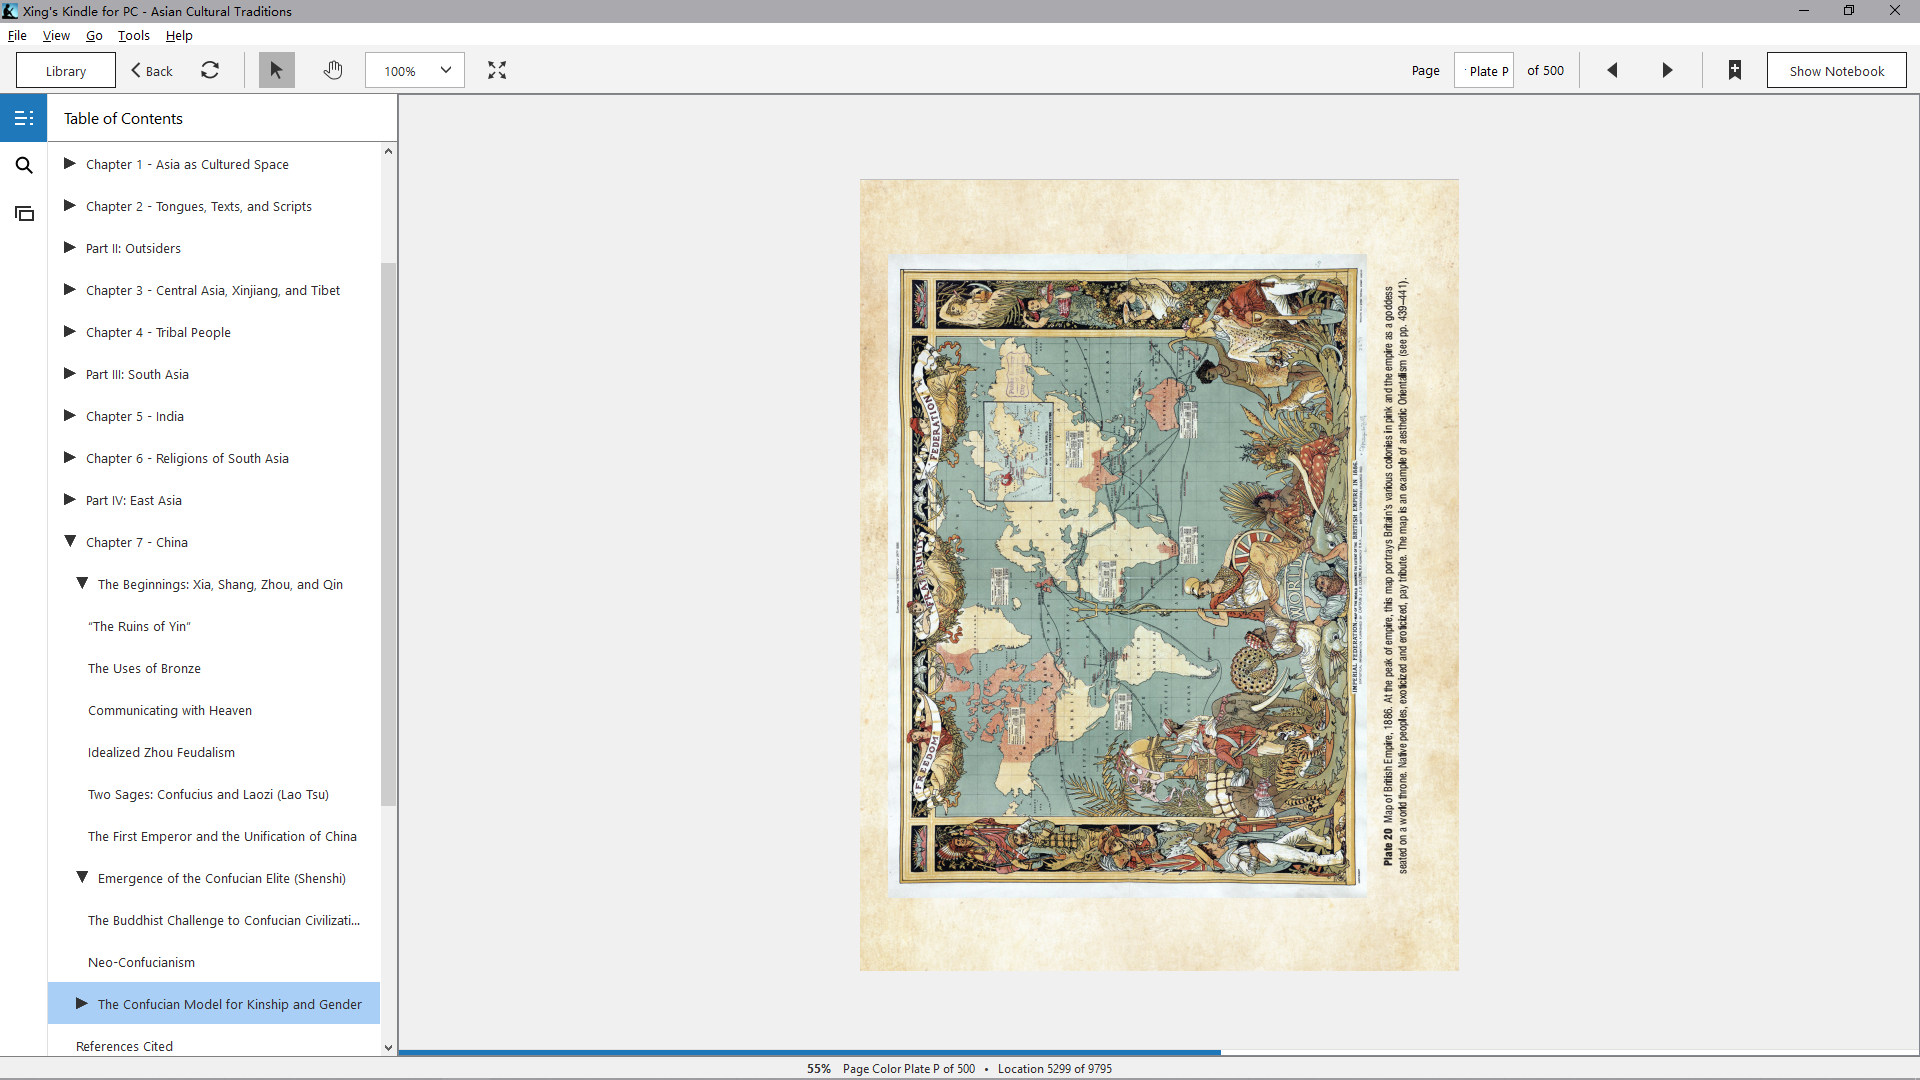
Task: Go to the next page
Action: click(1667, 70)
